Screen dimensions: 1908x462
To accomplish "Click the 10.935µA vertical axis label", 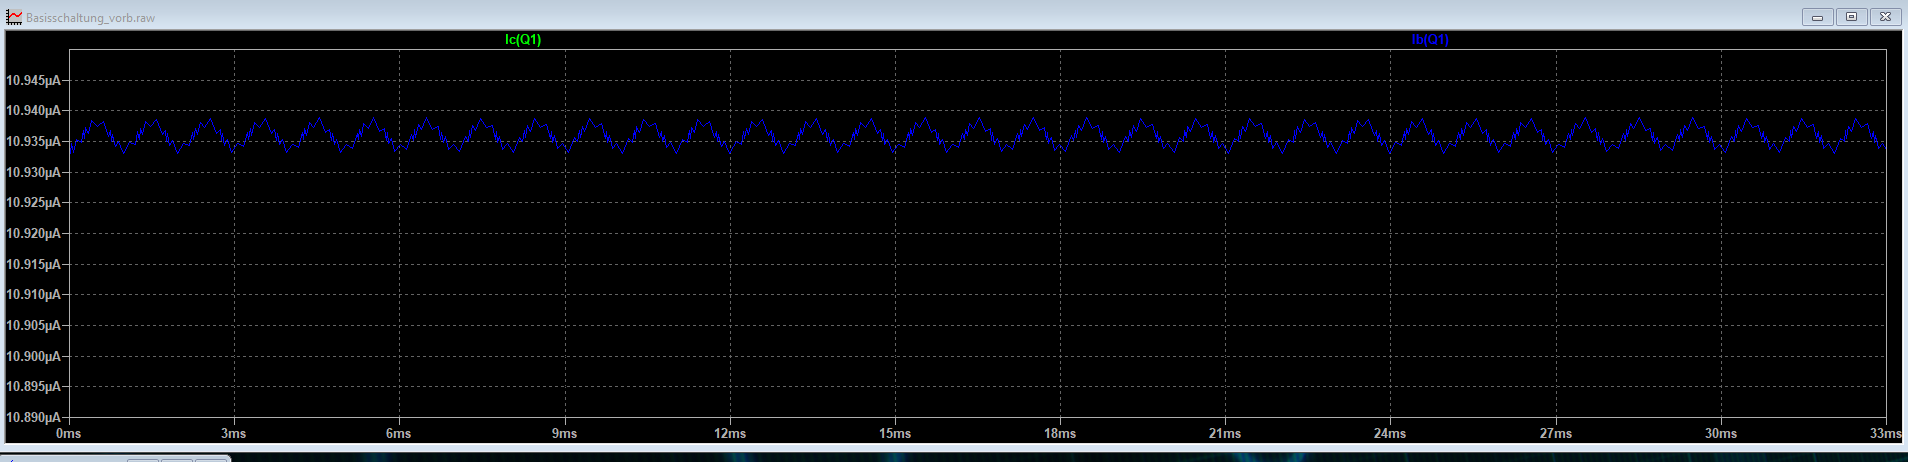I will (33, 142).
